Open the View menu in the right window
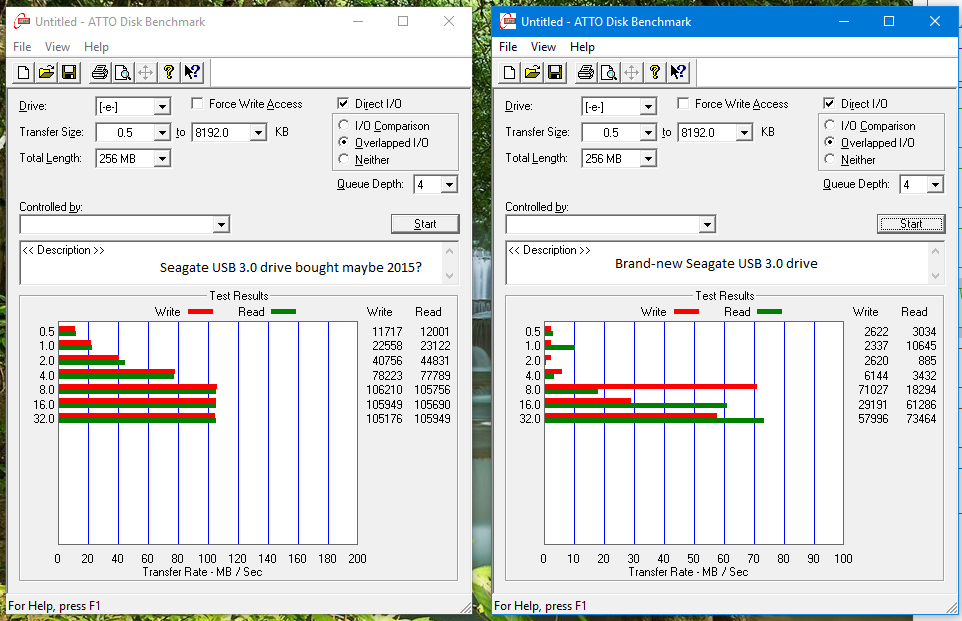Viewport: 962px width, 621px height. tap(543, 46)
